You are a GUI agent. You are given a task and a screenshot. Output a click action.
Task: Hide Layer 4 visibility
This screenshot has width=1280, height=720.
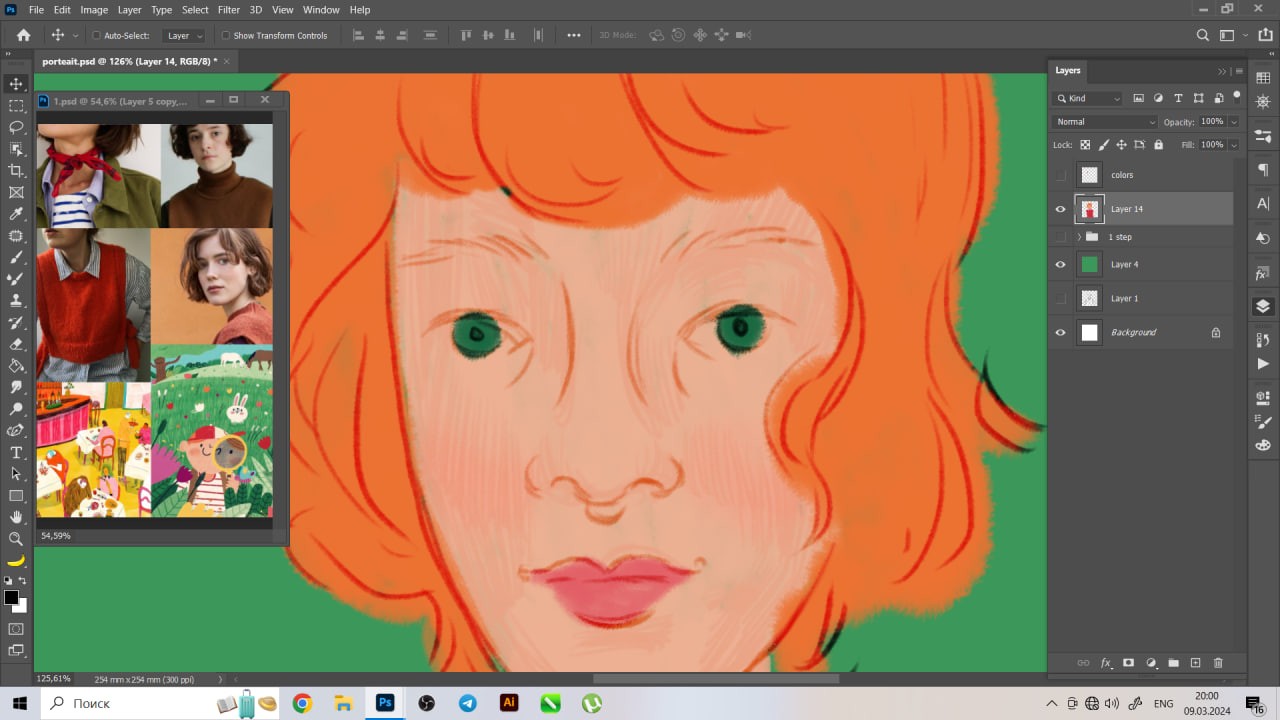1061,264
